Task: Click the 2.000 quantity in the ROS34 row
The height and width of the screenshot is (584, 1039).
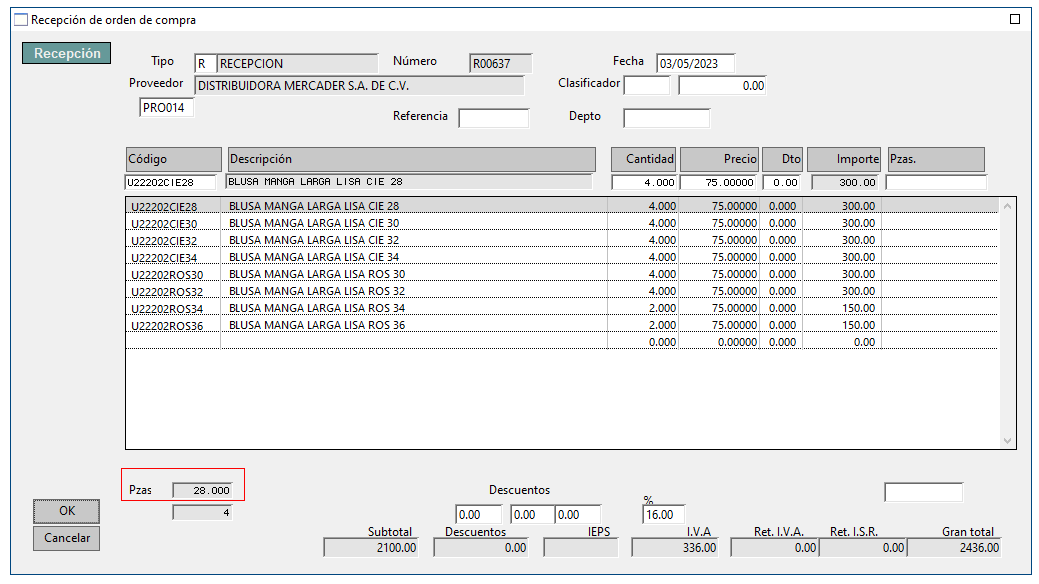Action: (x=662, y=308)
